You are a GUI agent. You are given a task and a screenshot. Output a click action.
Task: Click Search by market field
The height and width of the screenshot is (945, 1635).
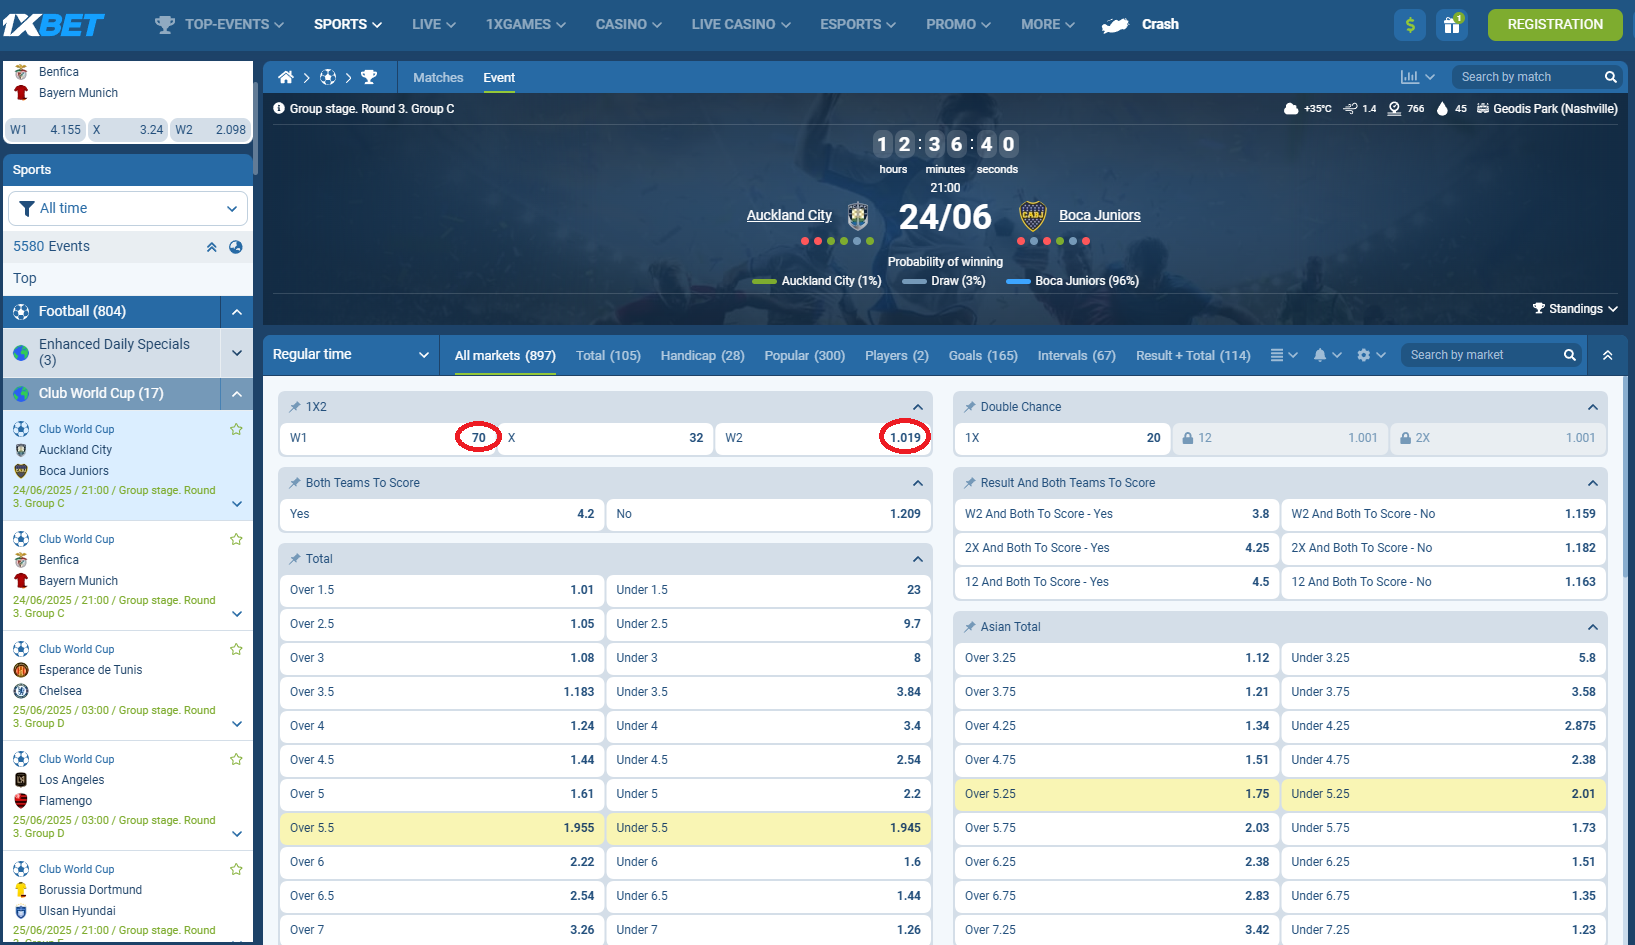[x=1480, y=355]
